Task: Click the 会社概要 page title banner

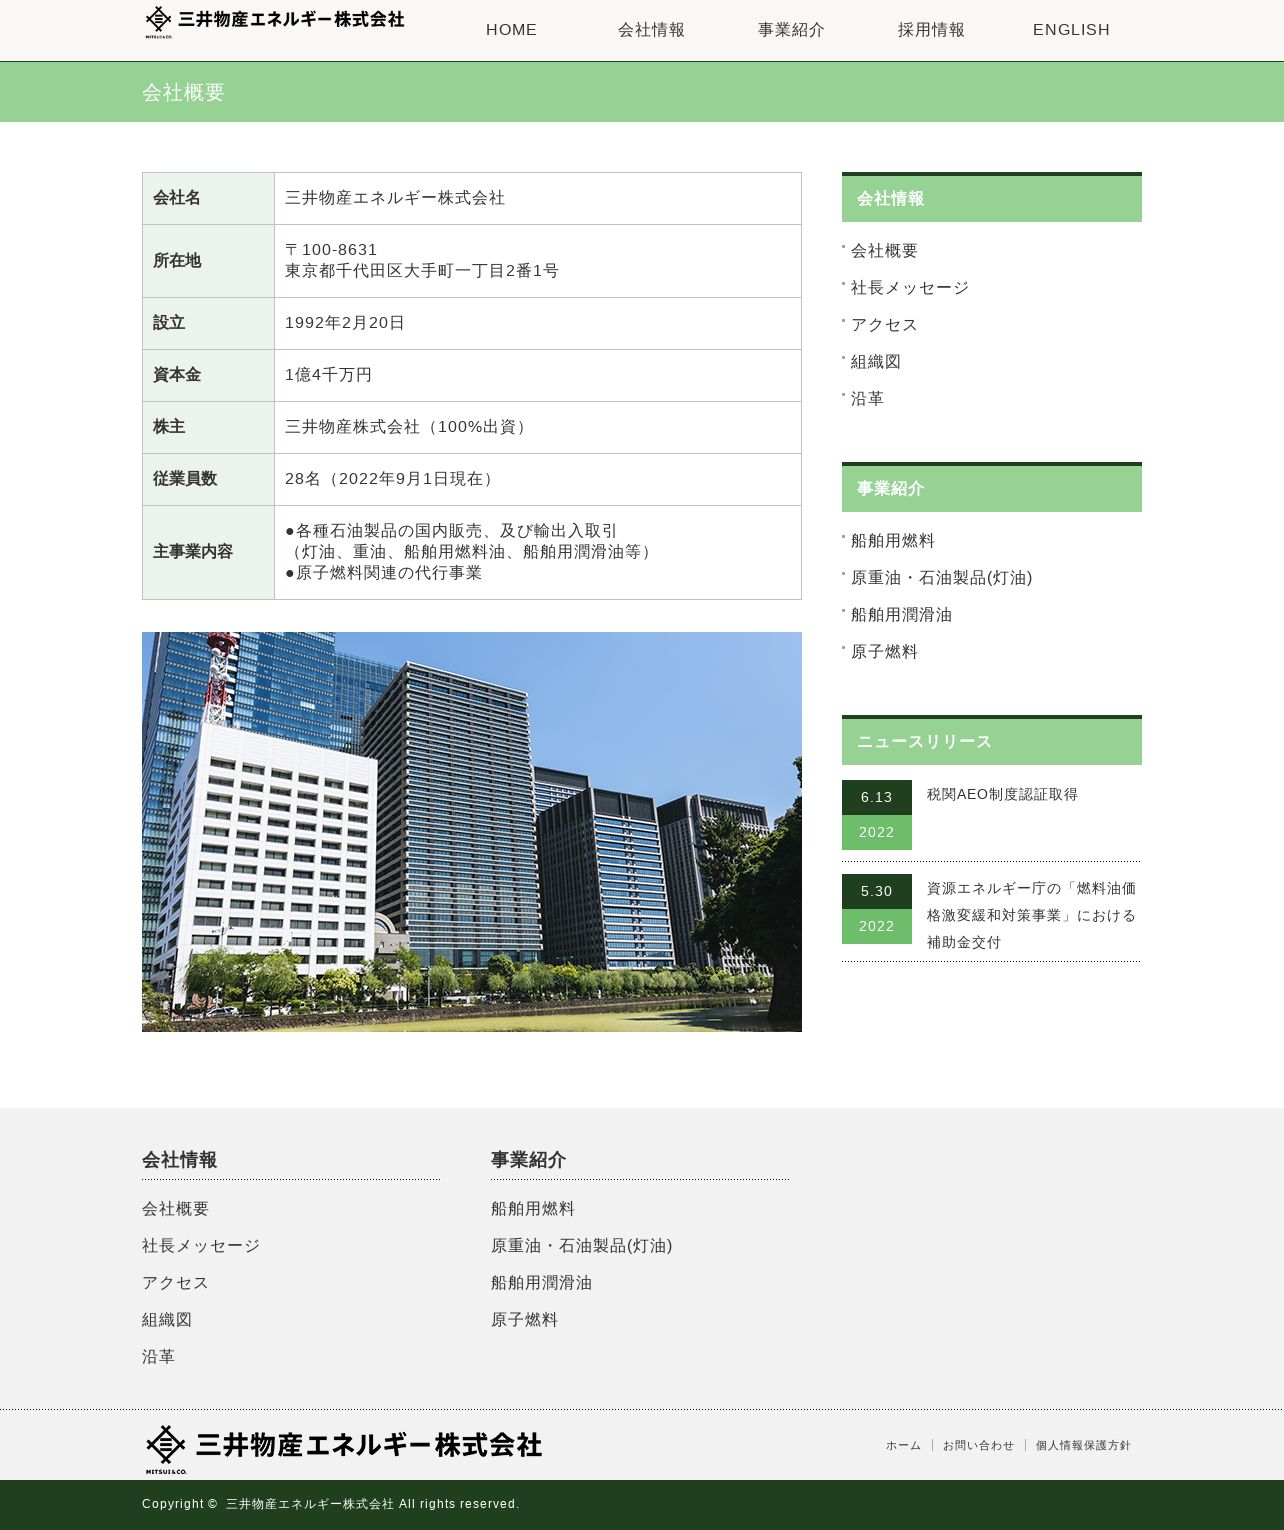Action: 642,92
